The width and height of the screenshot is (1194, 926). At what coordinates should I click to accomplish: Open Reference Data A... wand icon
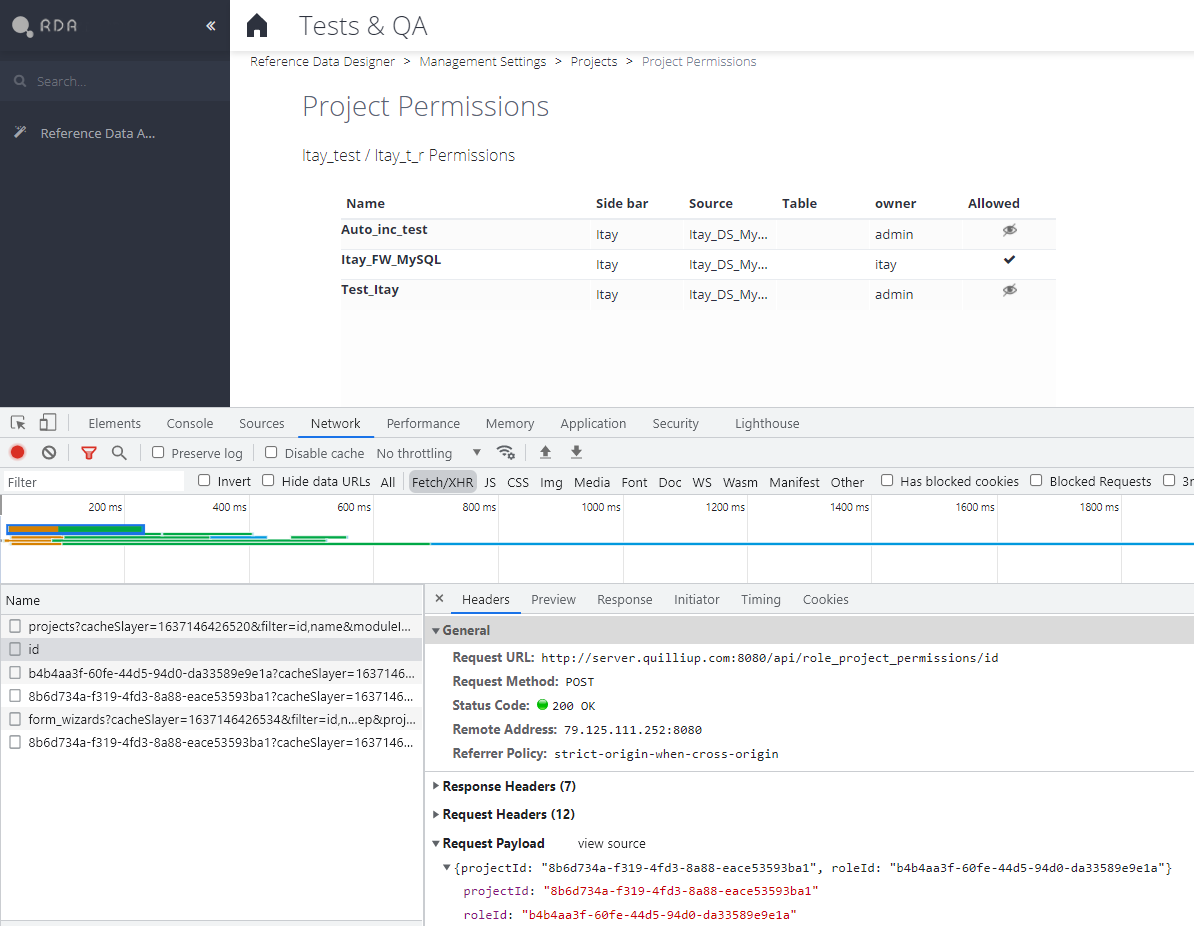(x=21, y=133)
